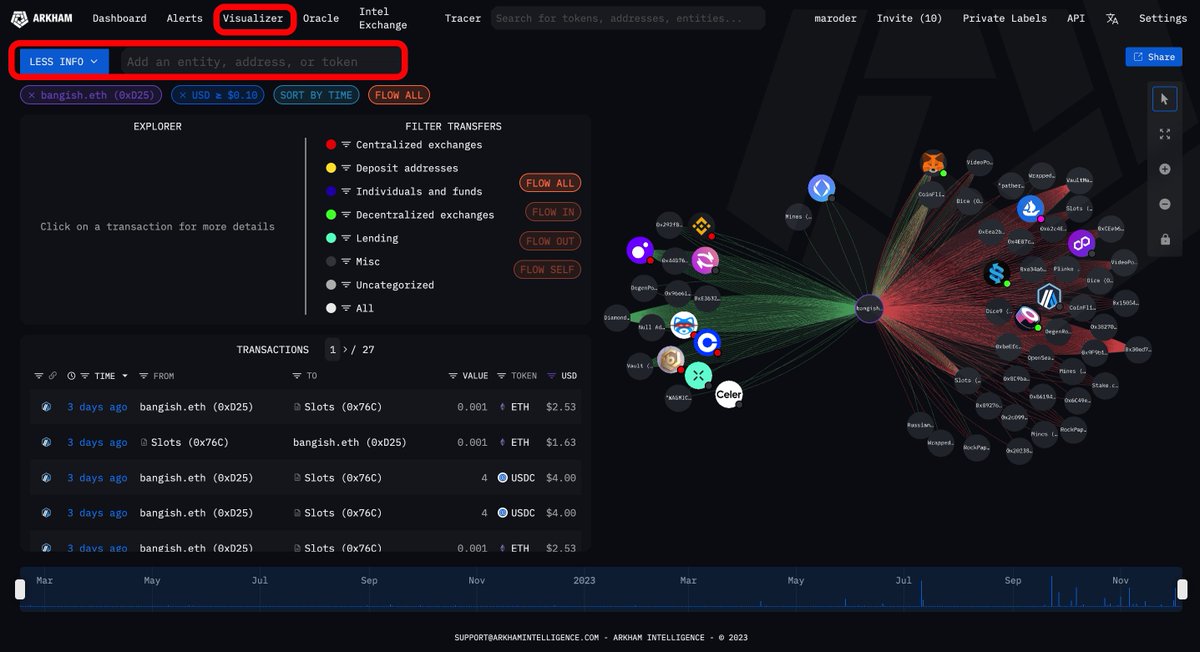
Task: Go to next transactions page with the arrow
Action: 345,350
